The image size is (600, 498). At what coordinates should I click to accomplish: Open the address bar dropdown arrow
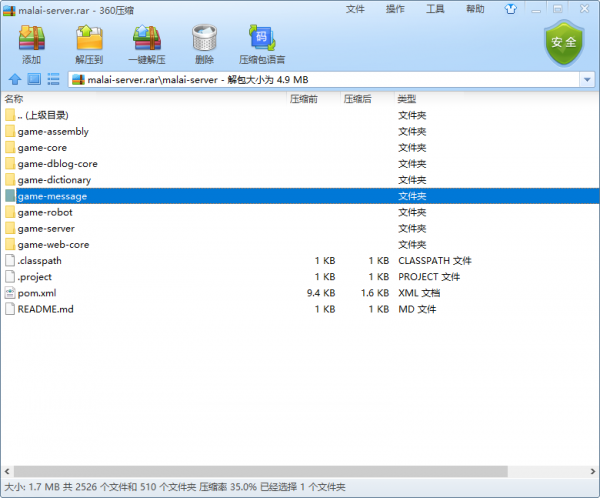(x=587, y=80)
